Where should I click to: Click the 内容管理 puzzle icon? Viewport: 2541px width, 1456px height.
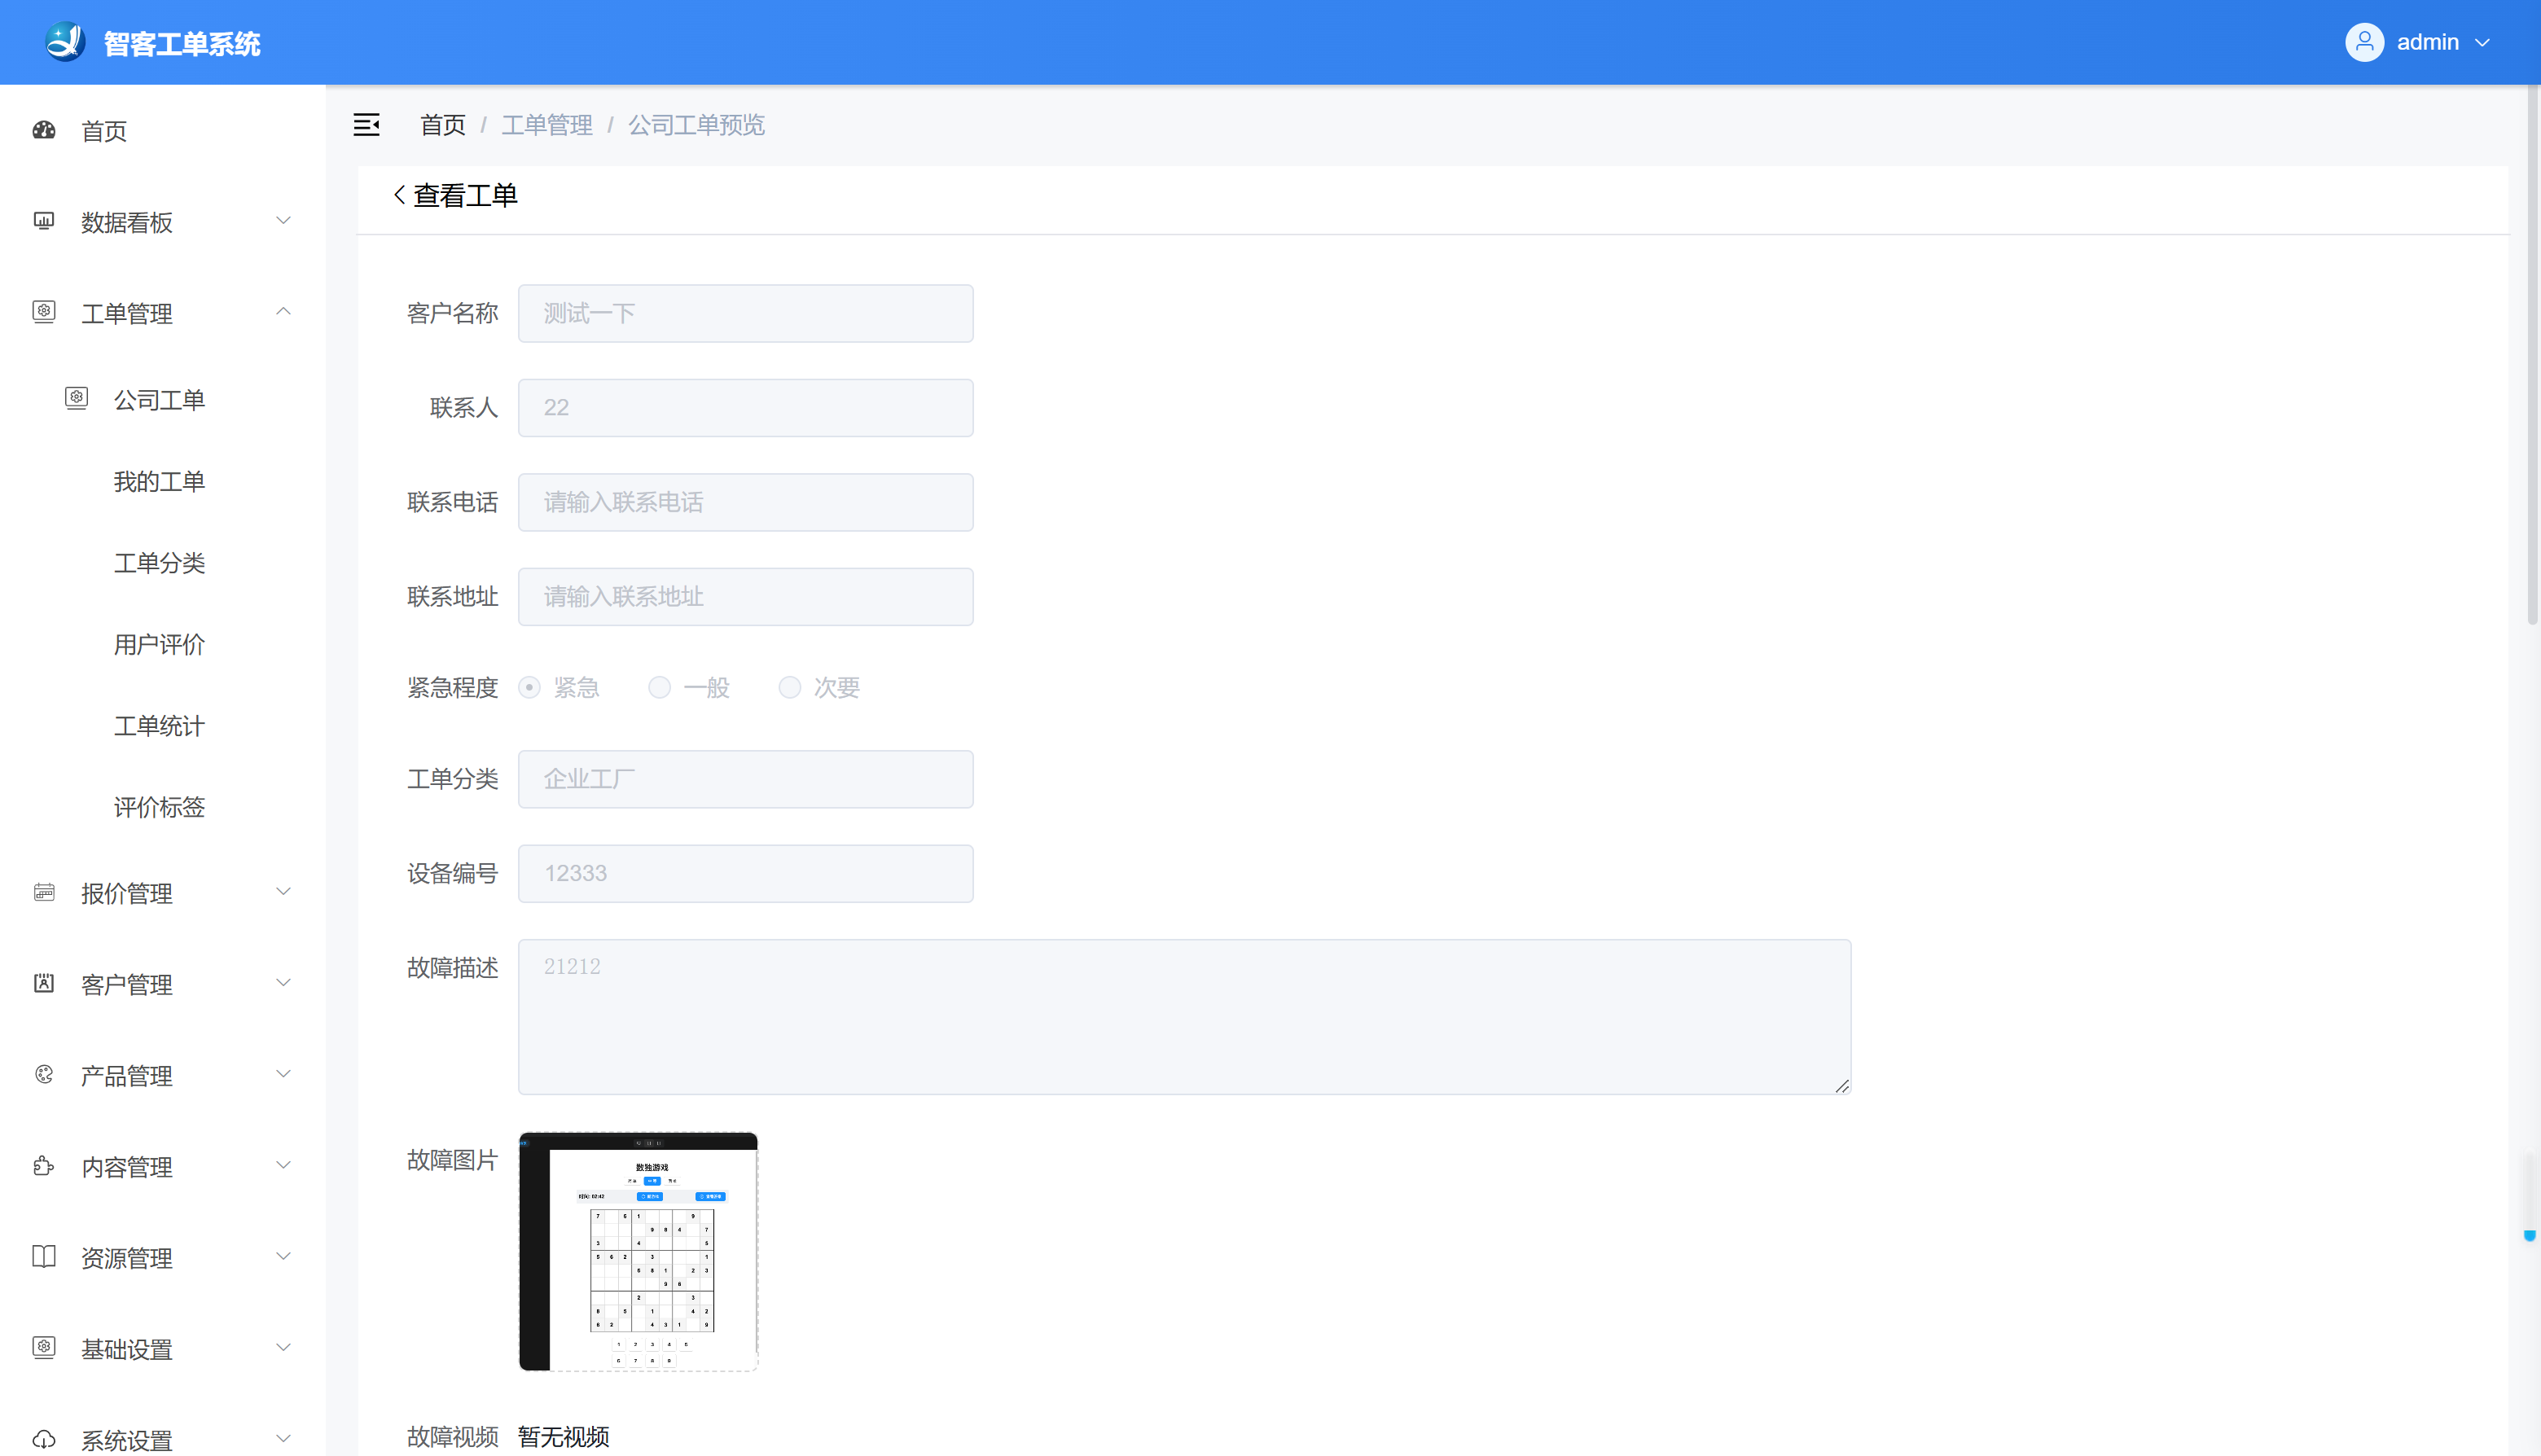[44, 1166]
